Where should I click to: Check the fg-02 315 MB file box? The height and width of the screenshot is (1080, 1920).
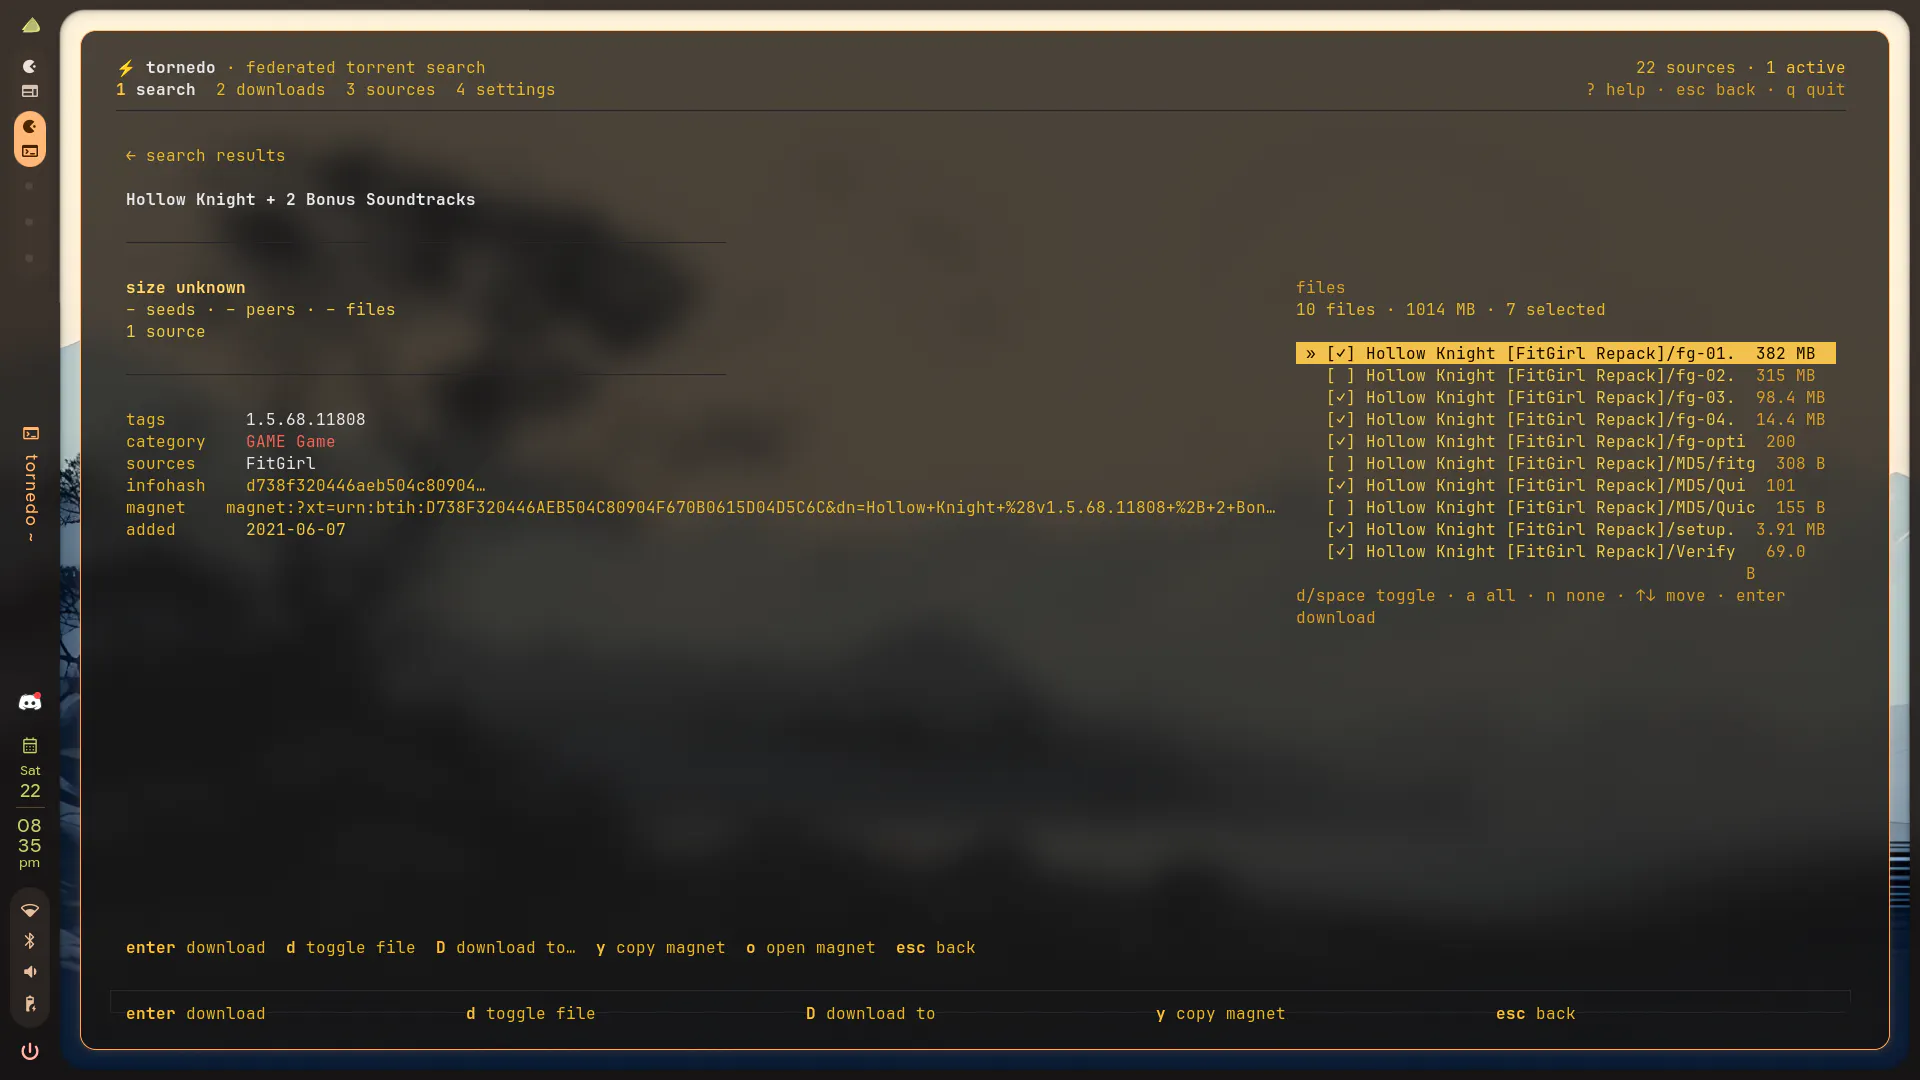click(x=1340, y=376)
